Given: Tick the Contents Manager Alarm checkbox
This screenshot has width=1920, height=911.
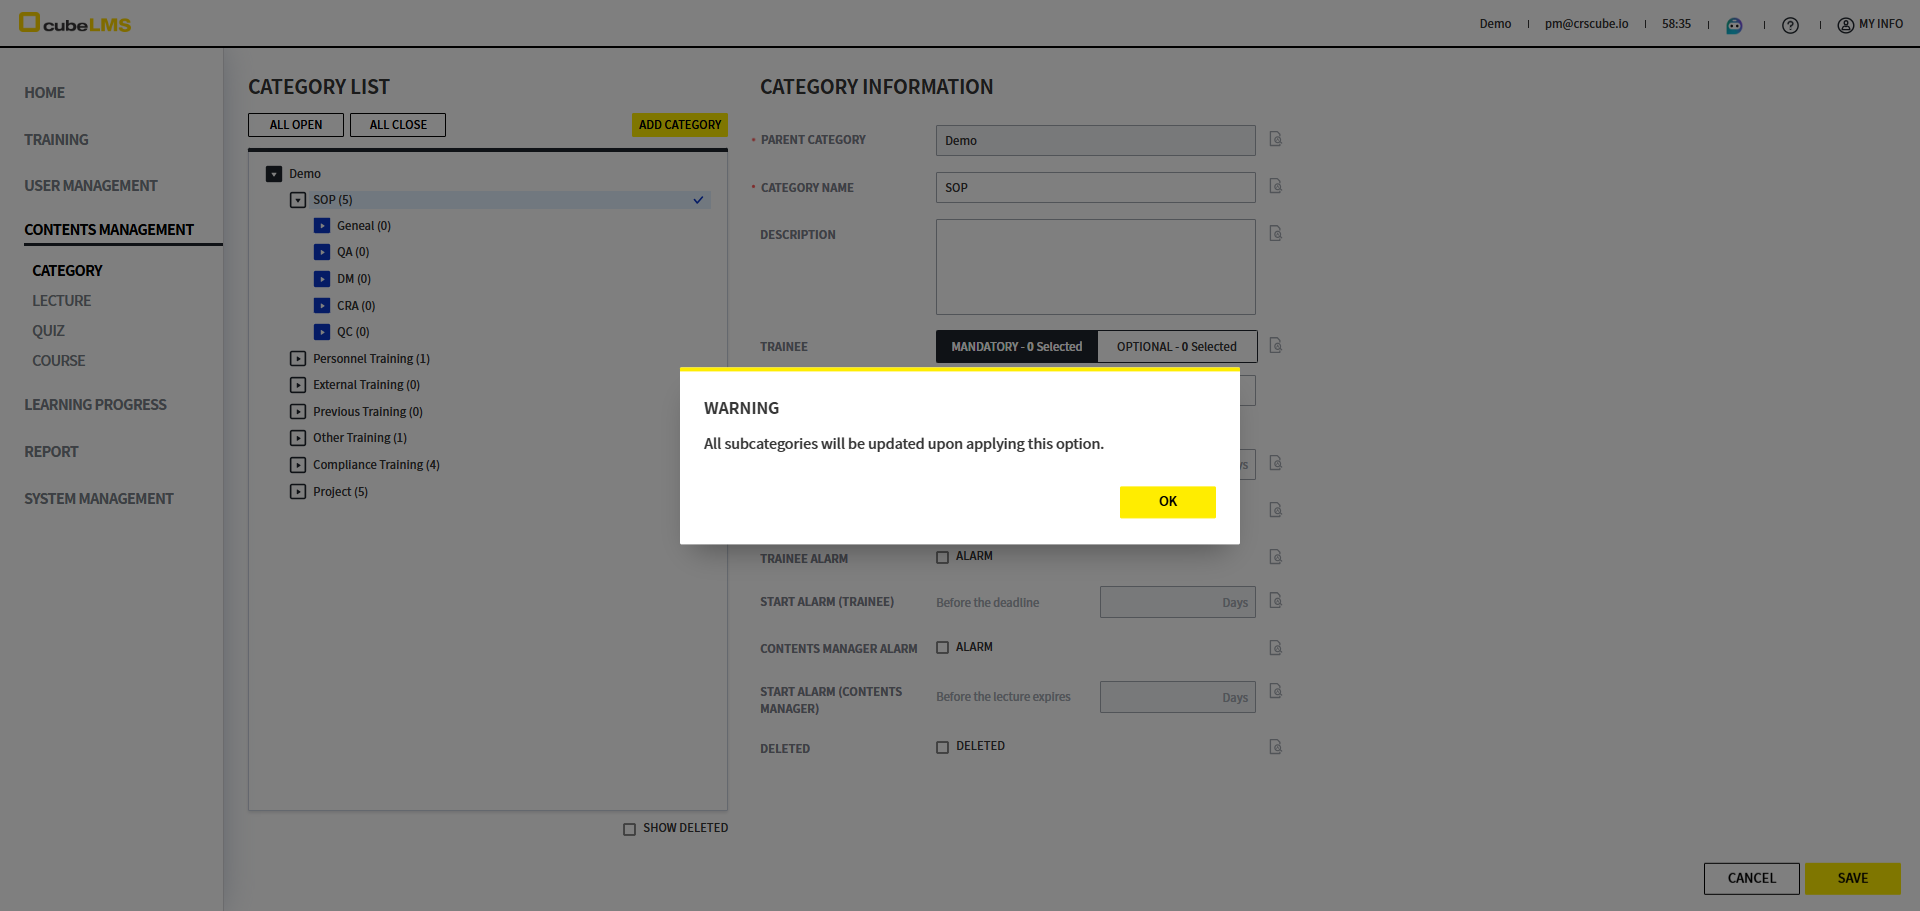Looking at the screenshot, I should click(942, 648).
